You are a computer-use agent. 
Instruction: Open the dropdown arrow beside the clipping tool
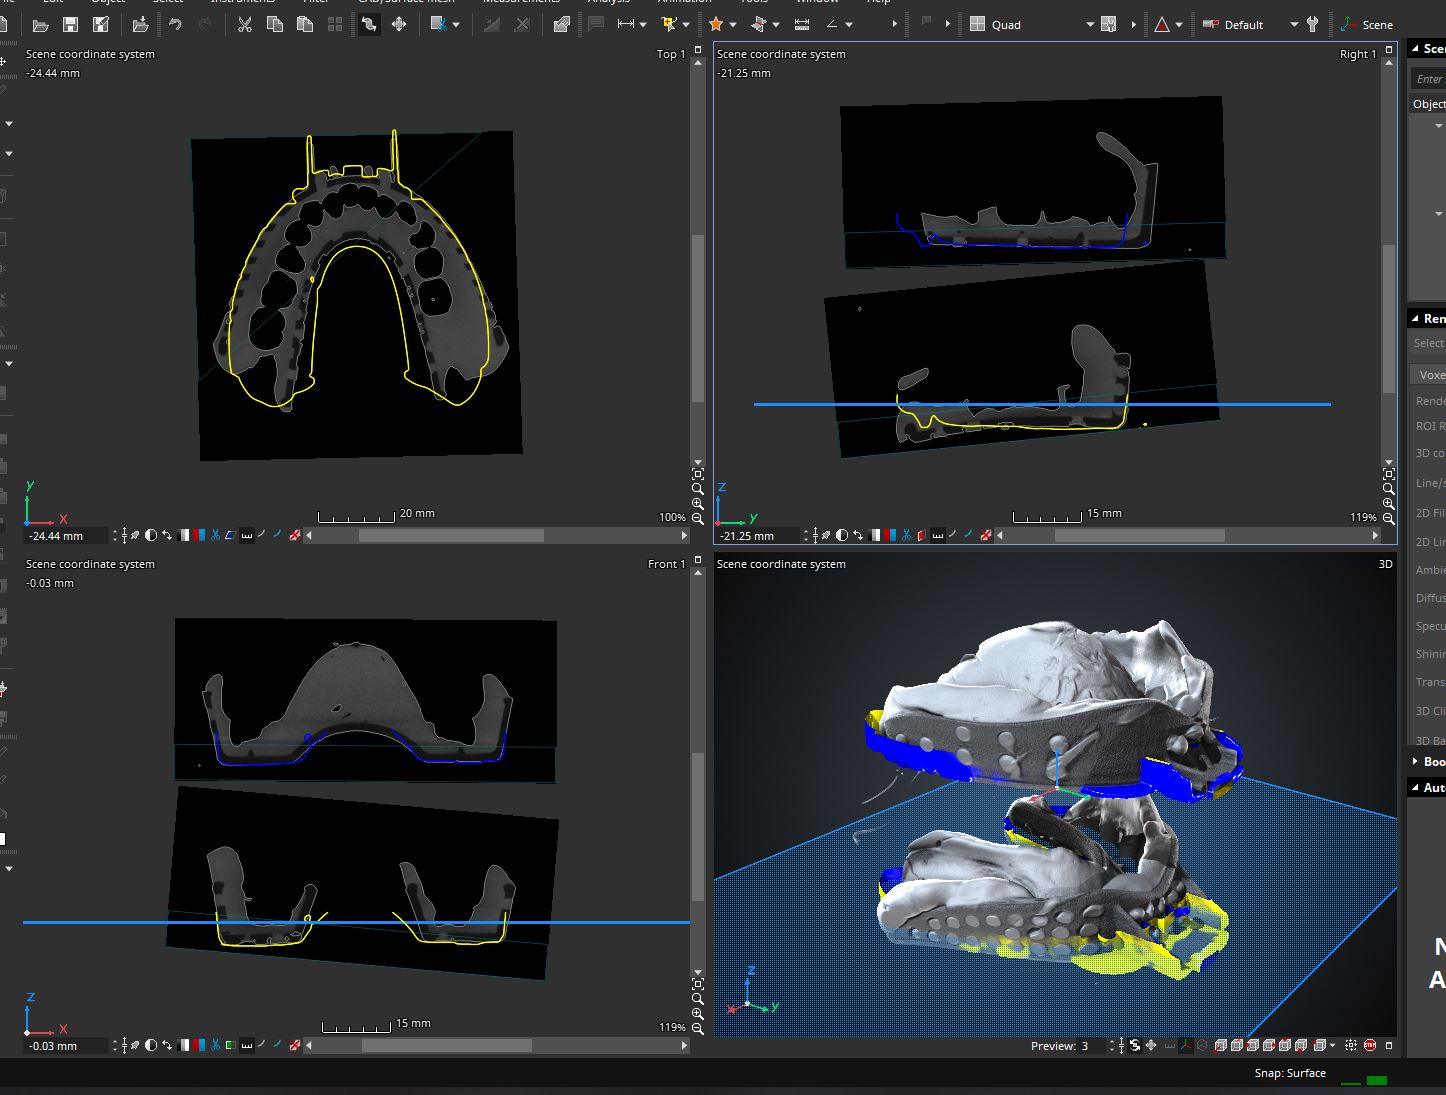tap(456, 25)
